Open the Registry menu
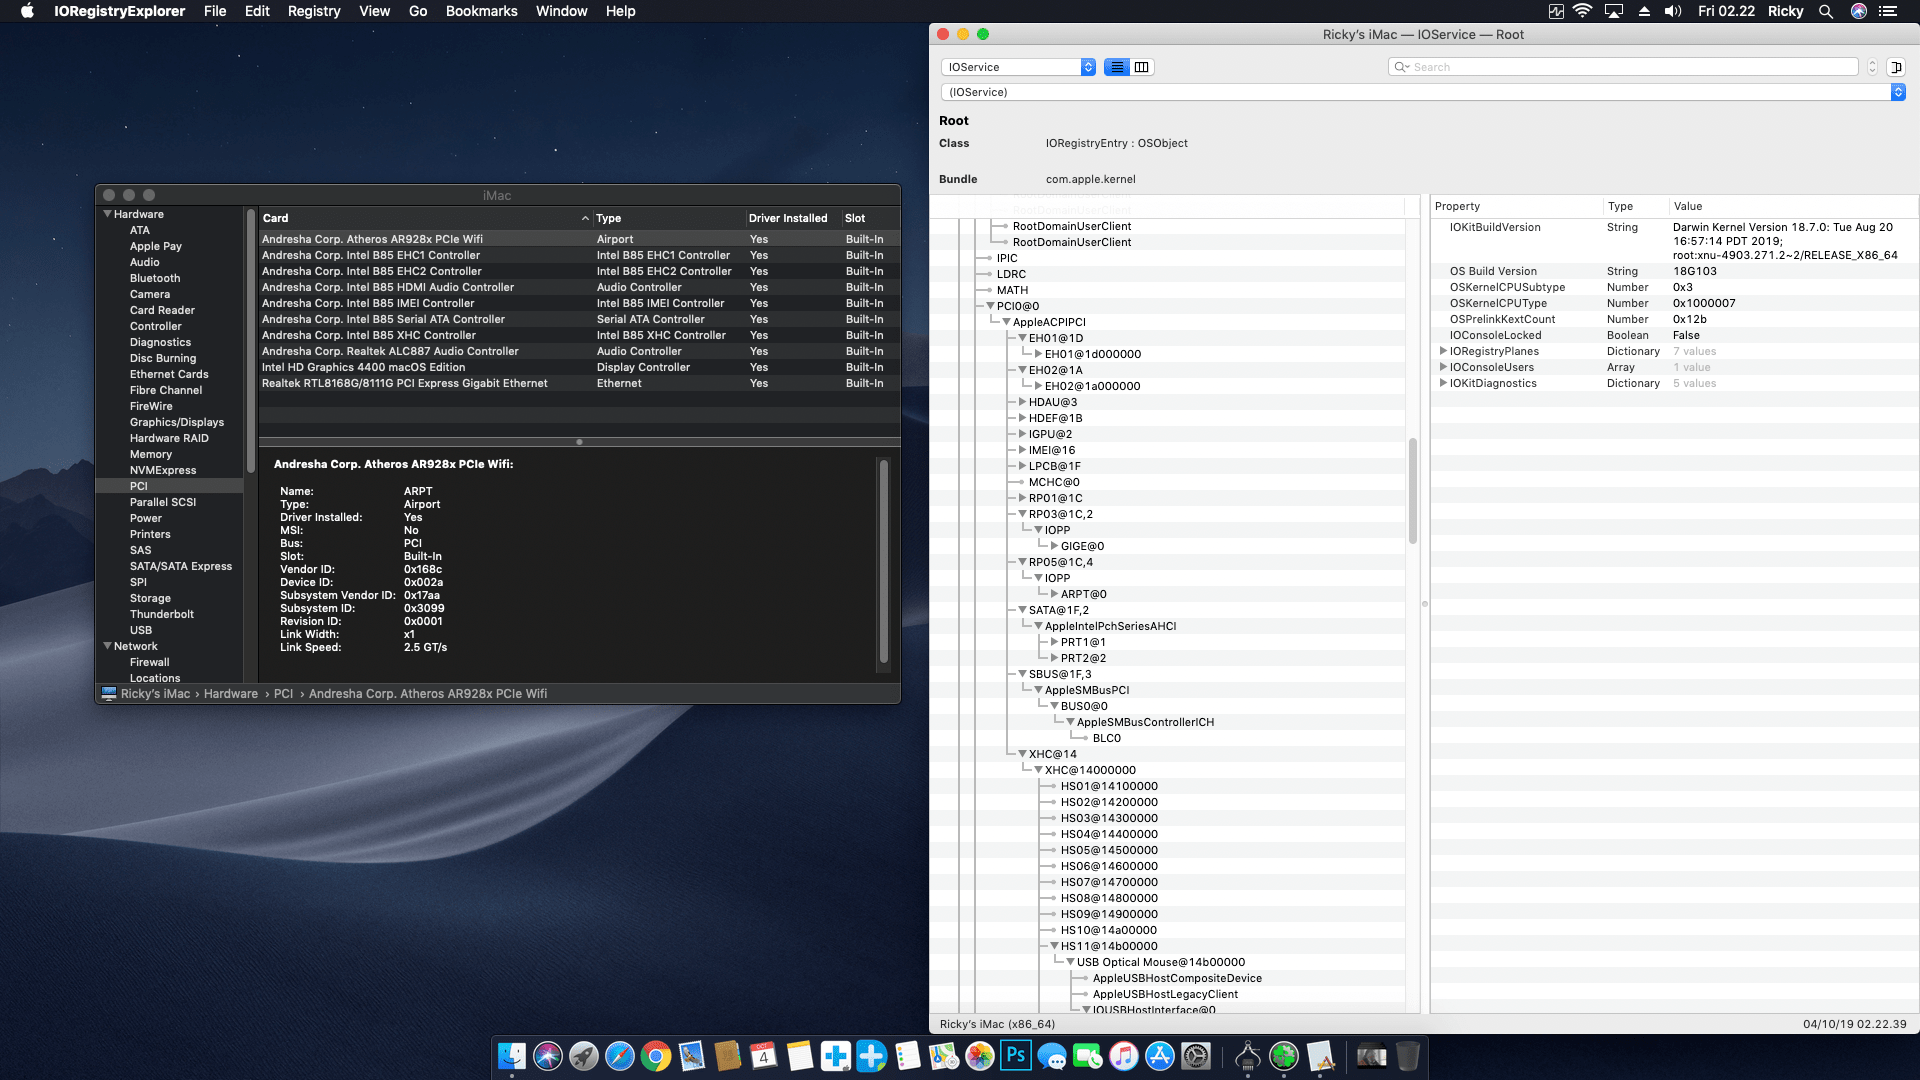 point(314,11)
